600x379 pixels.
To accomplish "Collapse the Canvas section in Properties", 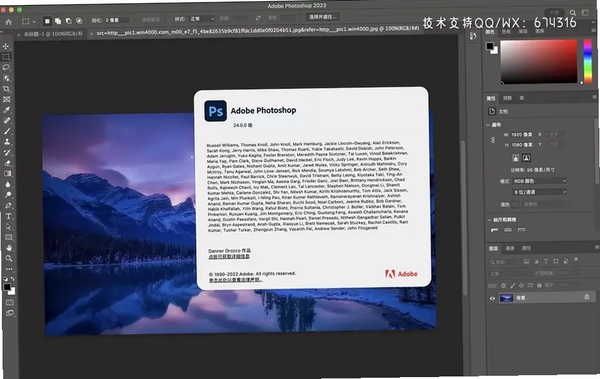I will pyautogui.click(x=488, y=125).
